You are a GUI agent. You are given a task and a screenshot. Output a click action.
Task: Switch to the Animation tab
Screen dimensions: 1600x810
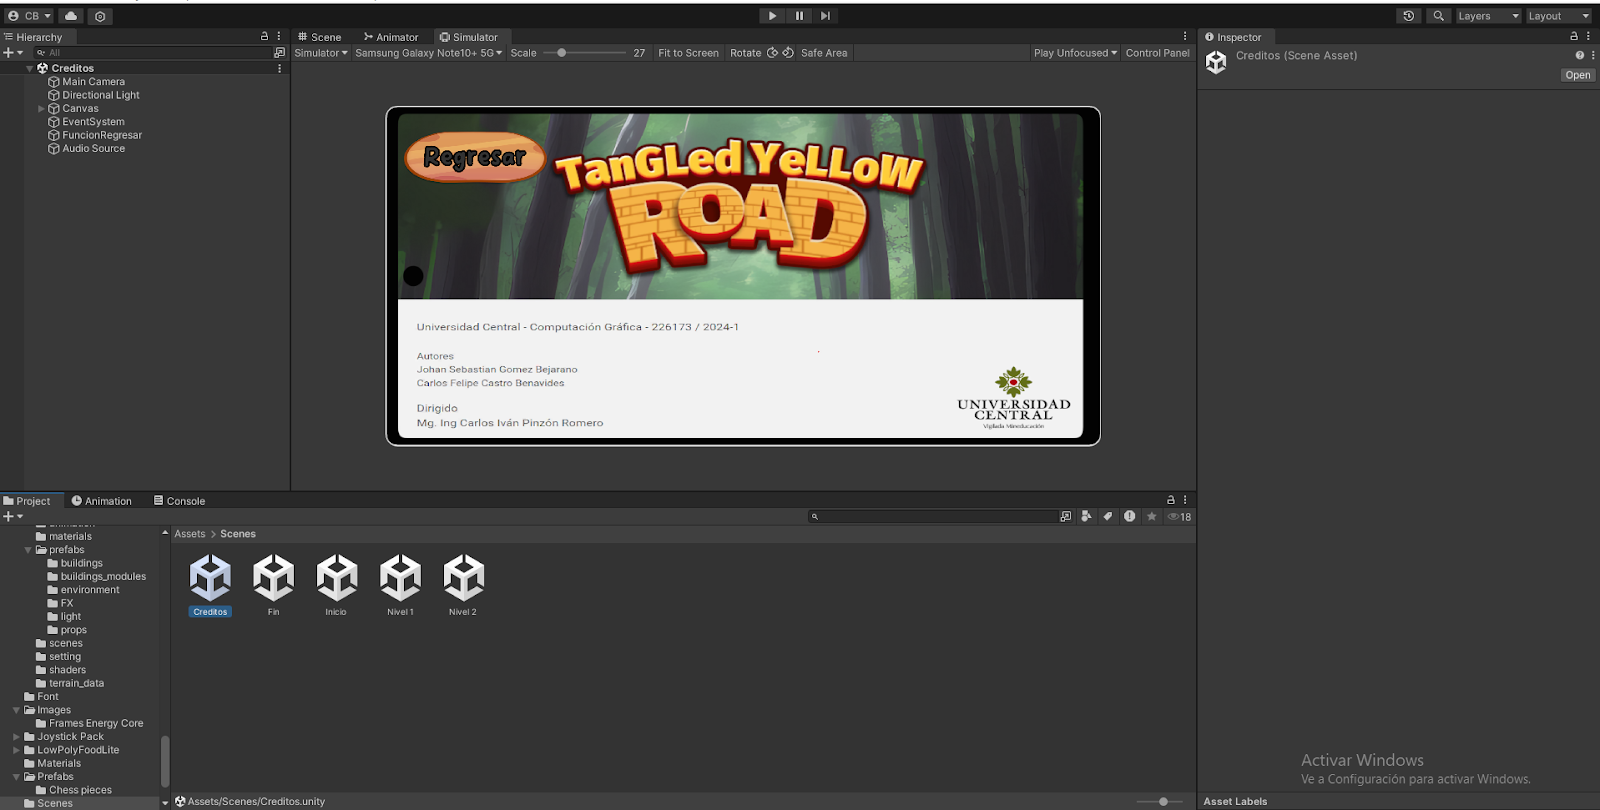pyautogui.click(x=101, y=501)
